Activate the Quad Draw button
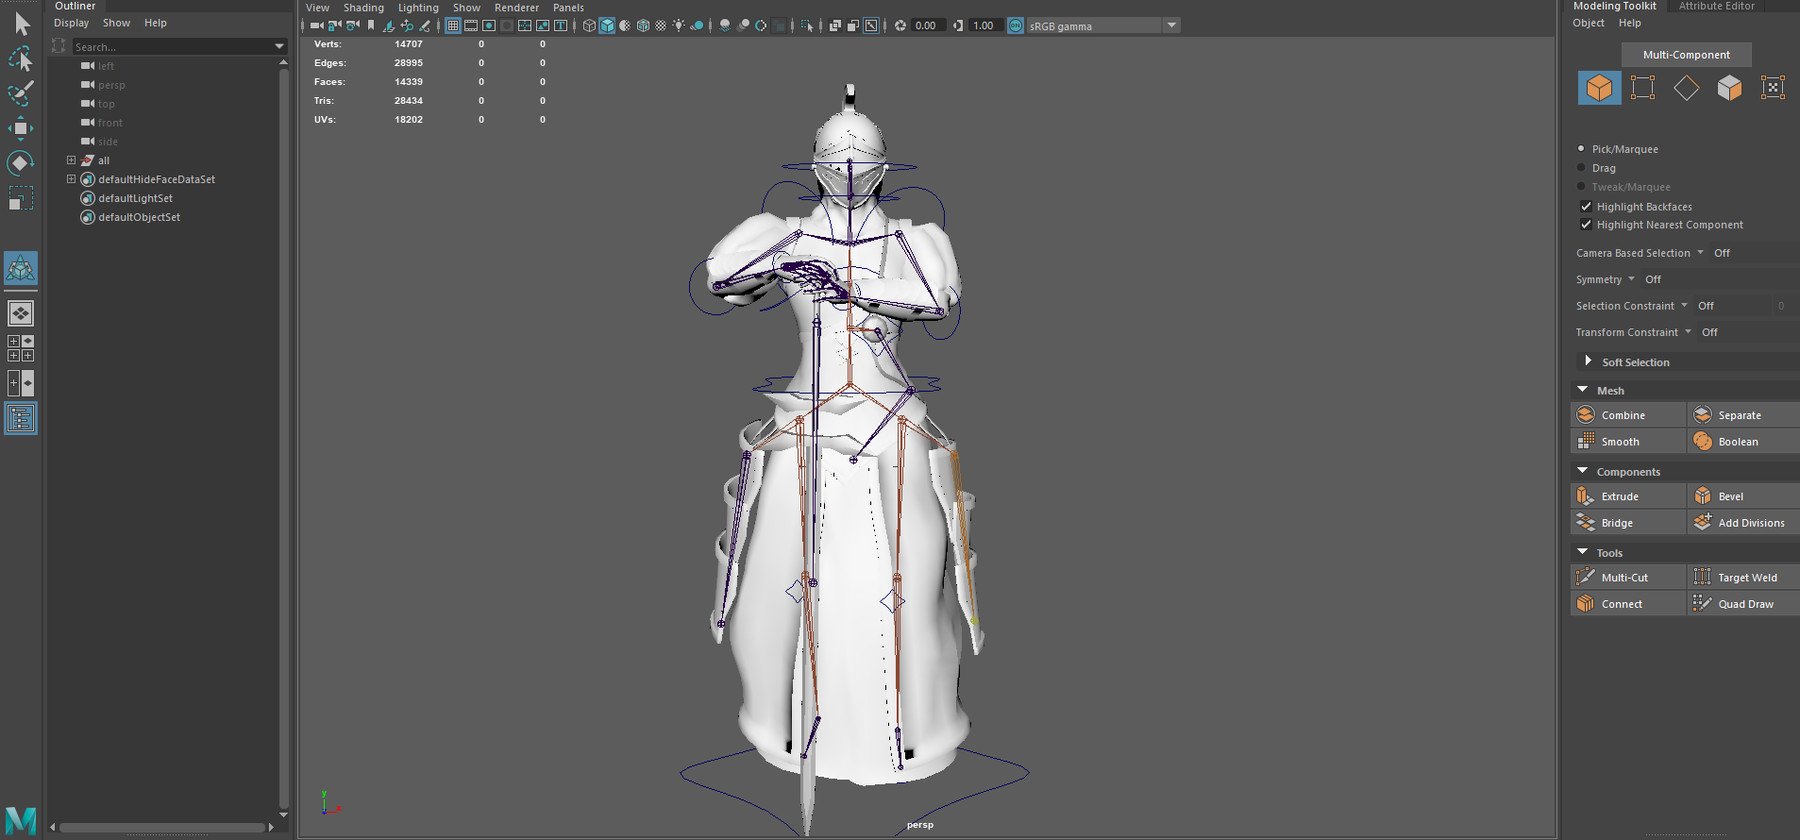This screenshot has height=840, width=1800. (x=1744, y=604)
